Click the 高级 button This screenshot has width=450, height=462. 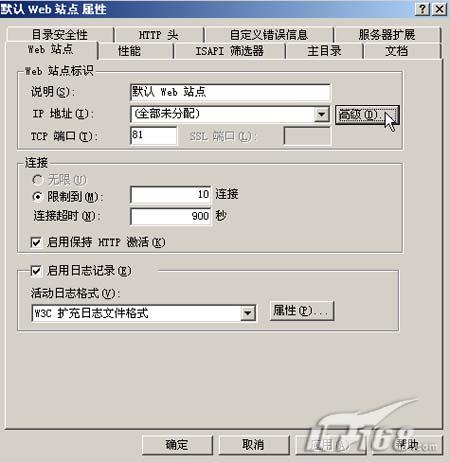(367, 115)
